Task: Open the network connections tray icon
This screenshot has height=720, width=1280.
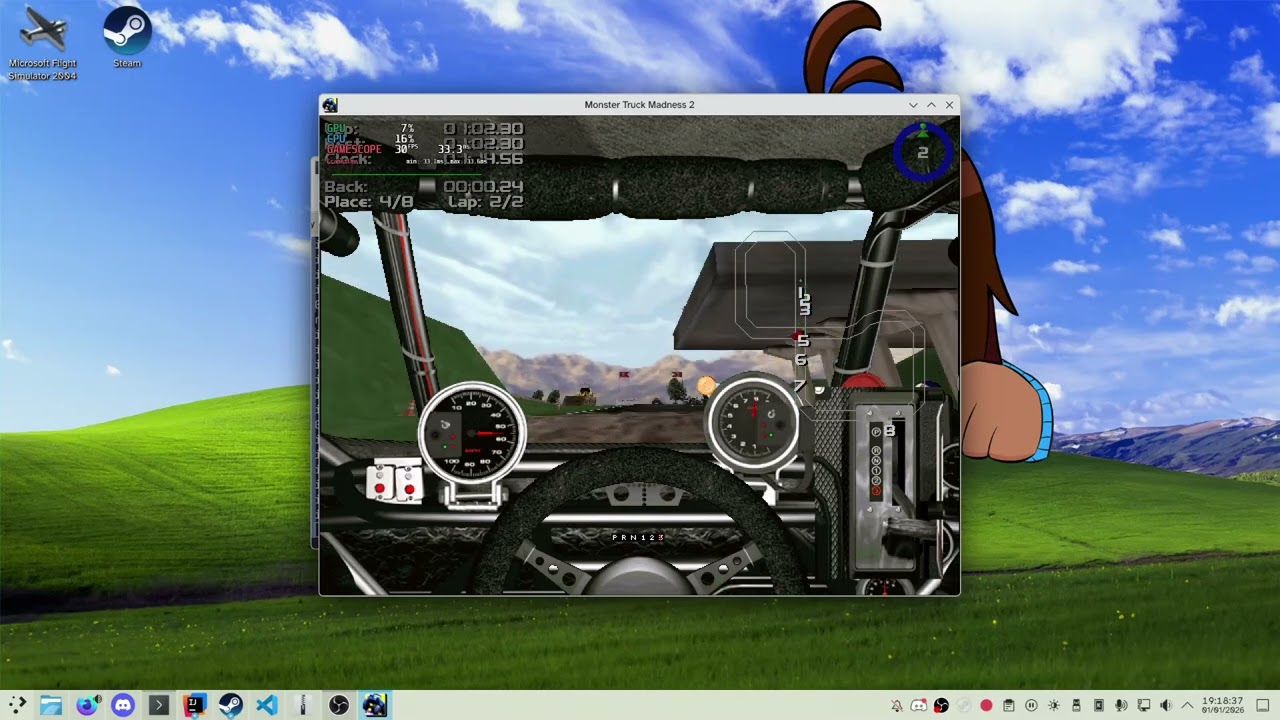Action: pyautogui.click(x=1144, y=706)
